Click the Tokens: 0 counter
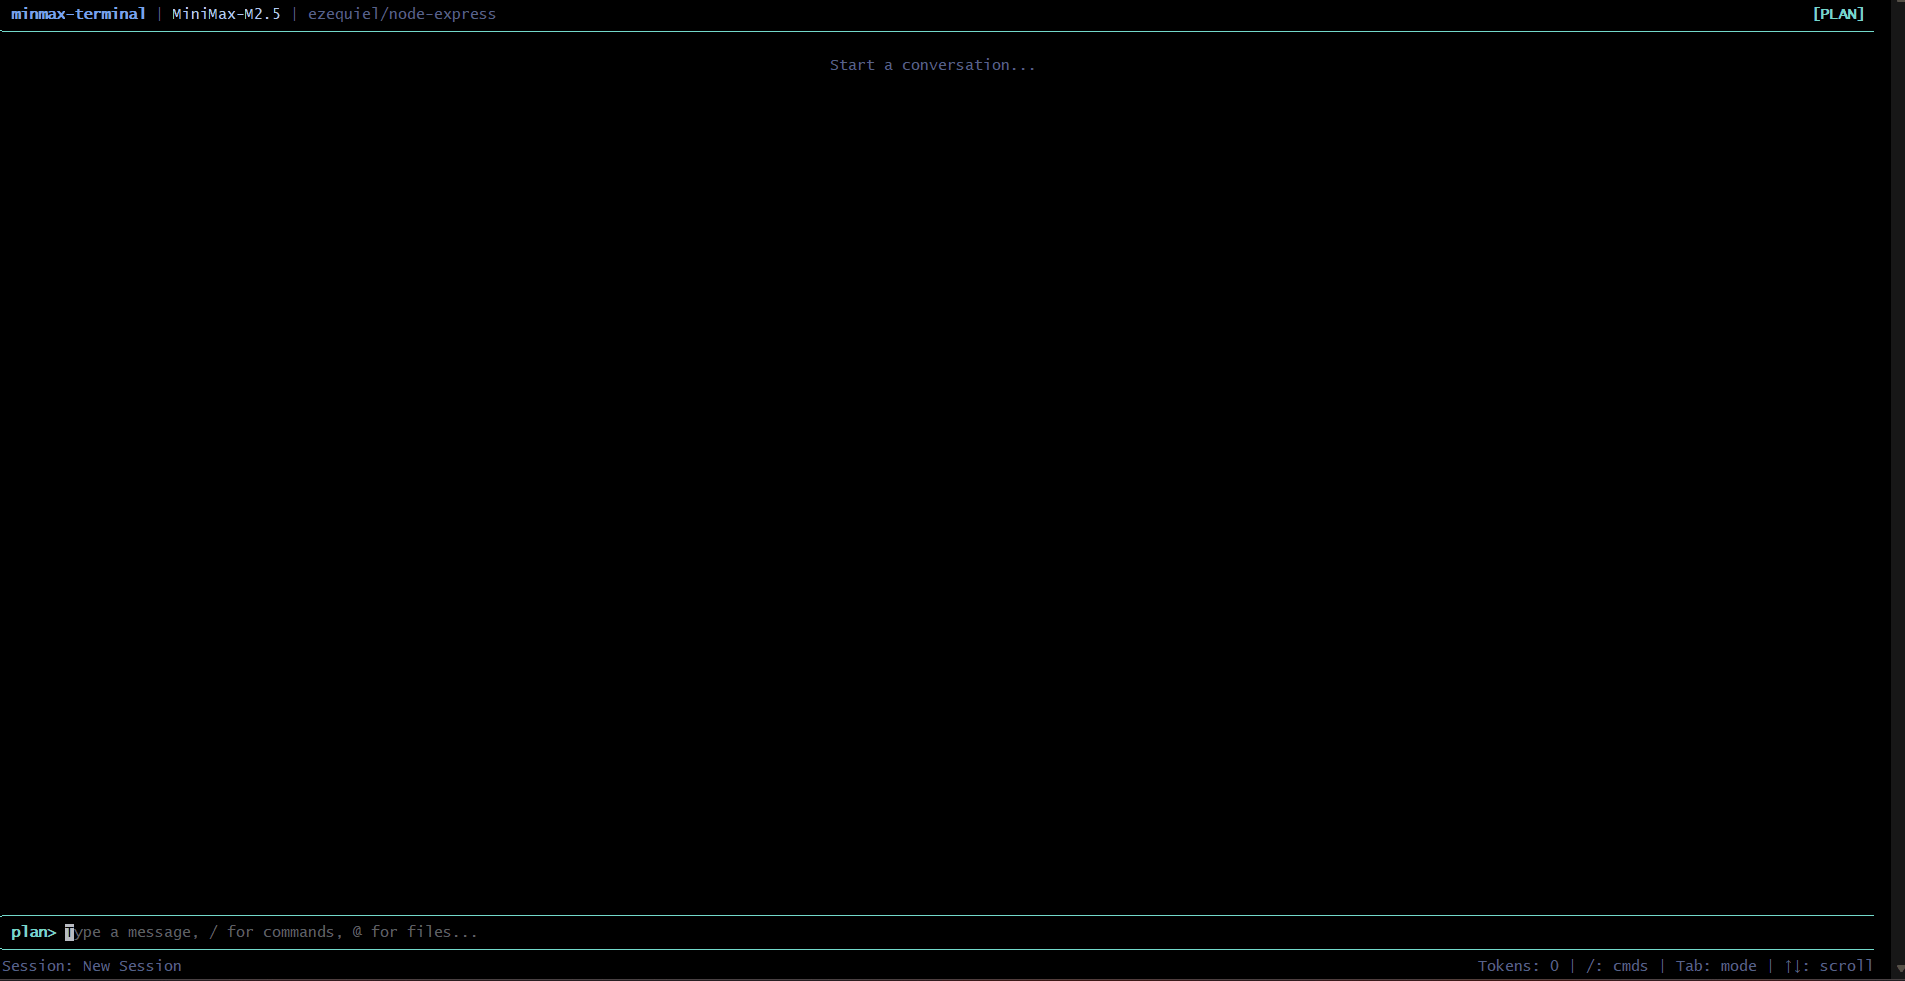Viewport: 1905px width, 981px height. 1517,966
